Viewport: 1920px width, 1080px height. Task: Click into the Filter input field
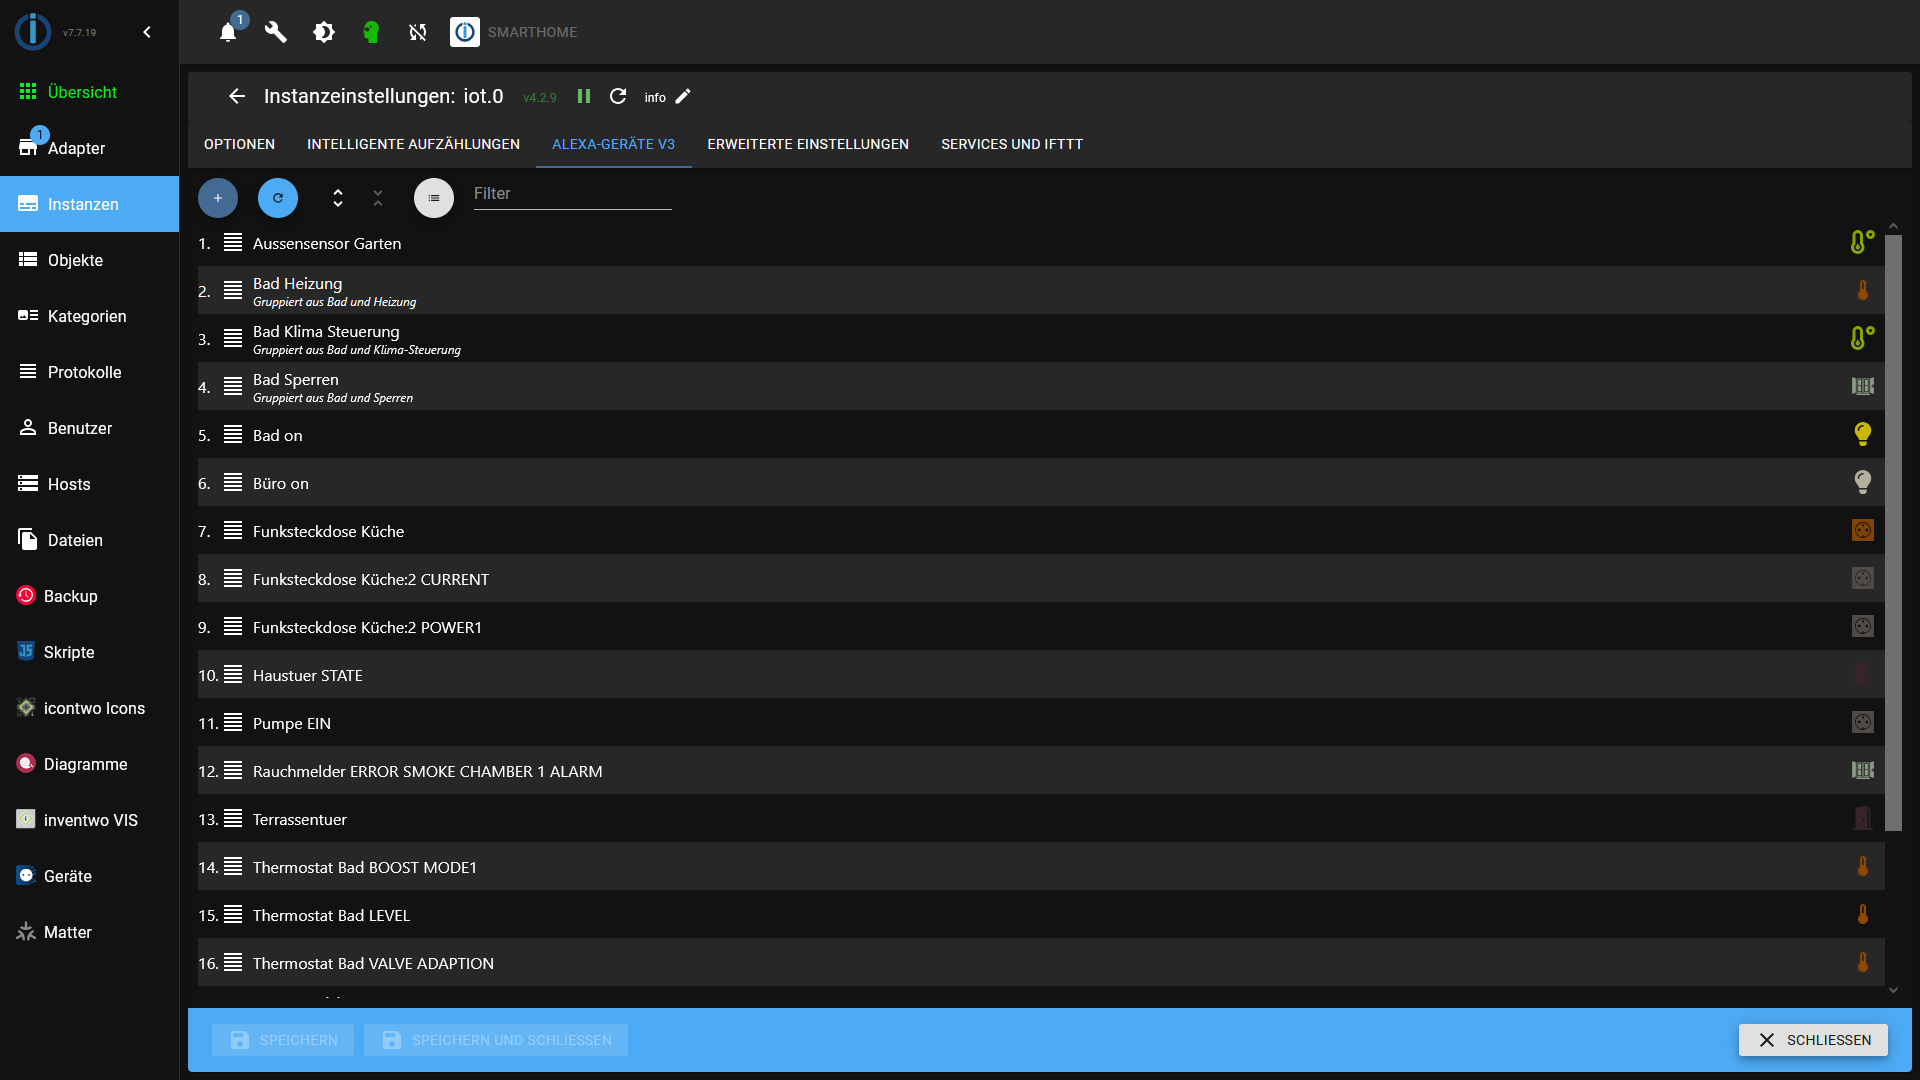pyautogui.click(x=572, y=193)
